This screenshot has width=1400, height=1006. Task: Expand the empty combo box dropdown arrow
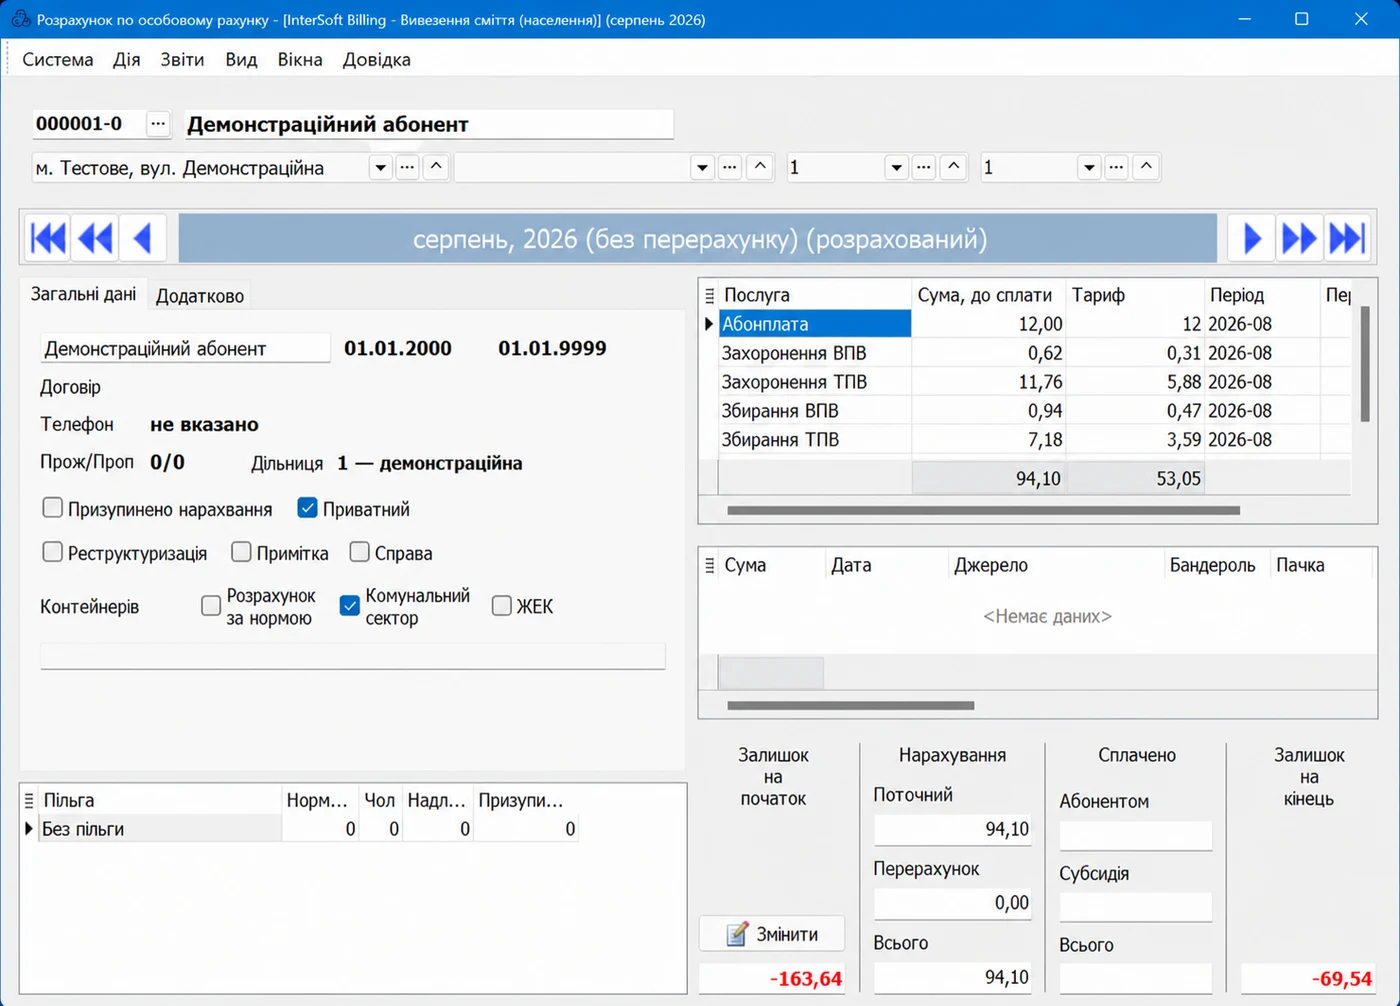(x=702, y=168)
